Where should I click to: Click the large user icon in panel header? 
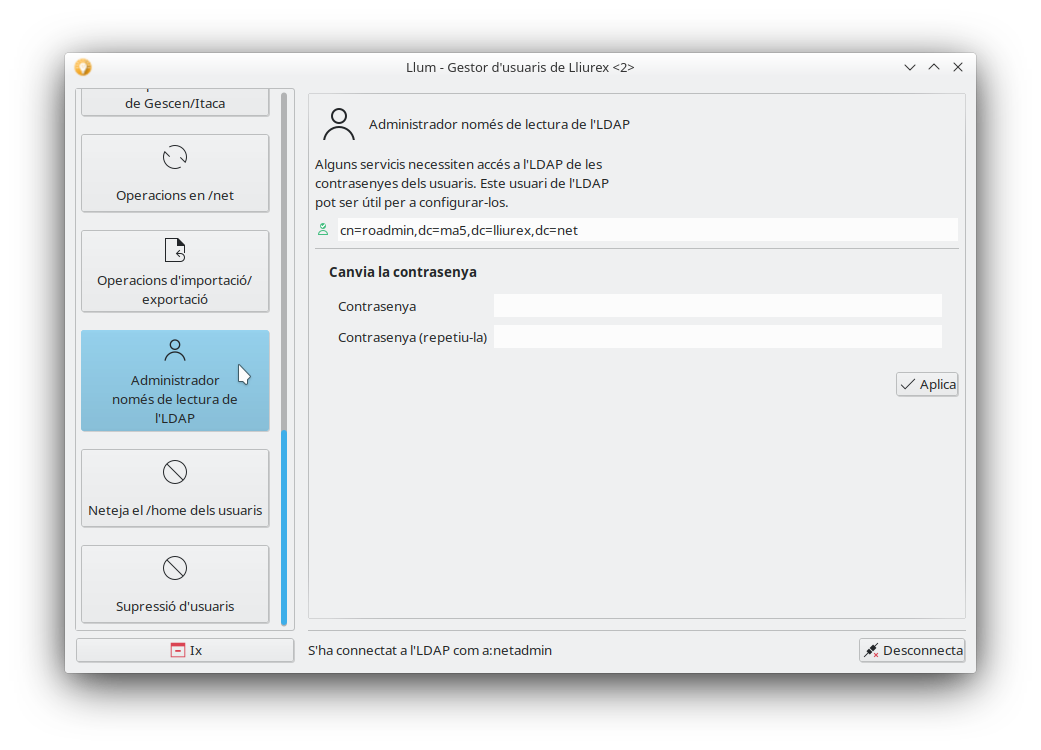pyautogui.click(x=339, y=125)
